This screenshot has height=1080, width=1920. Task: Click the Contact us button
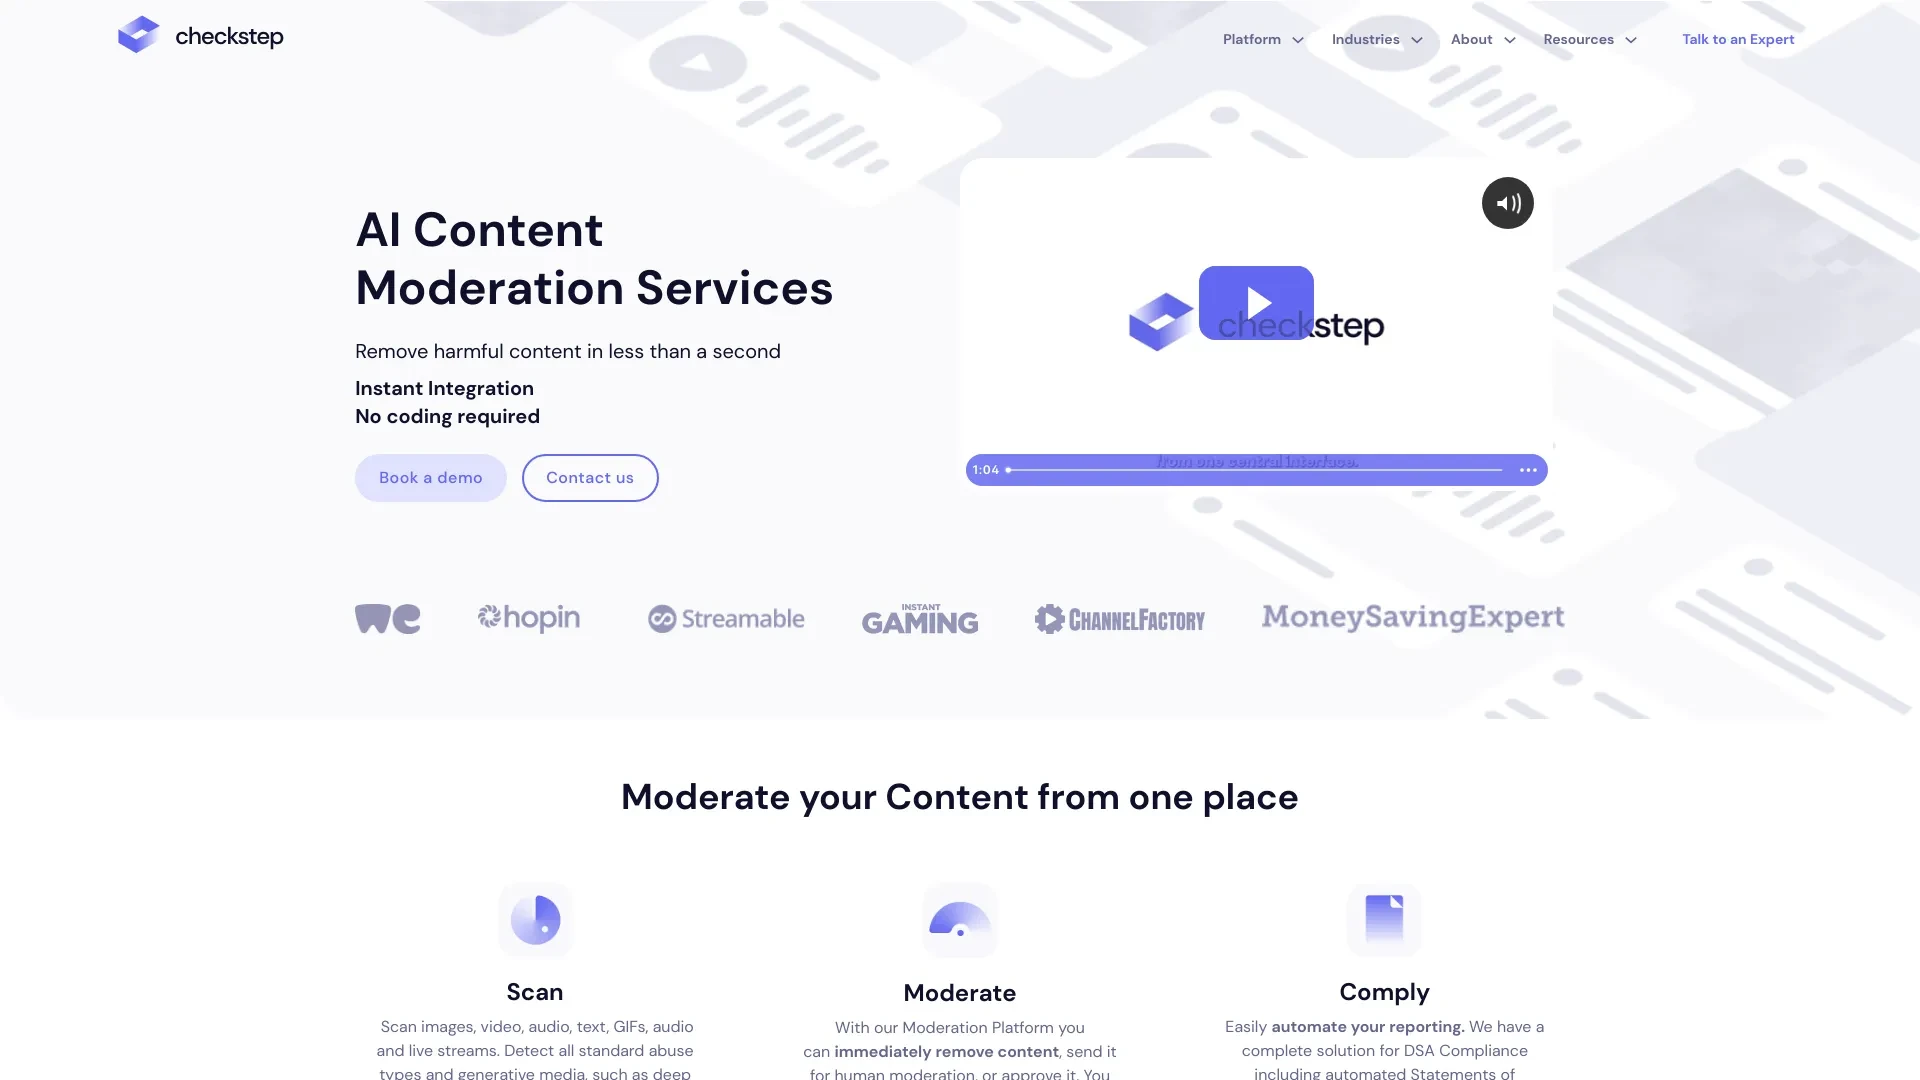tap(589, 477)
